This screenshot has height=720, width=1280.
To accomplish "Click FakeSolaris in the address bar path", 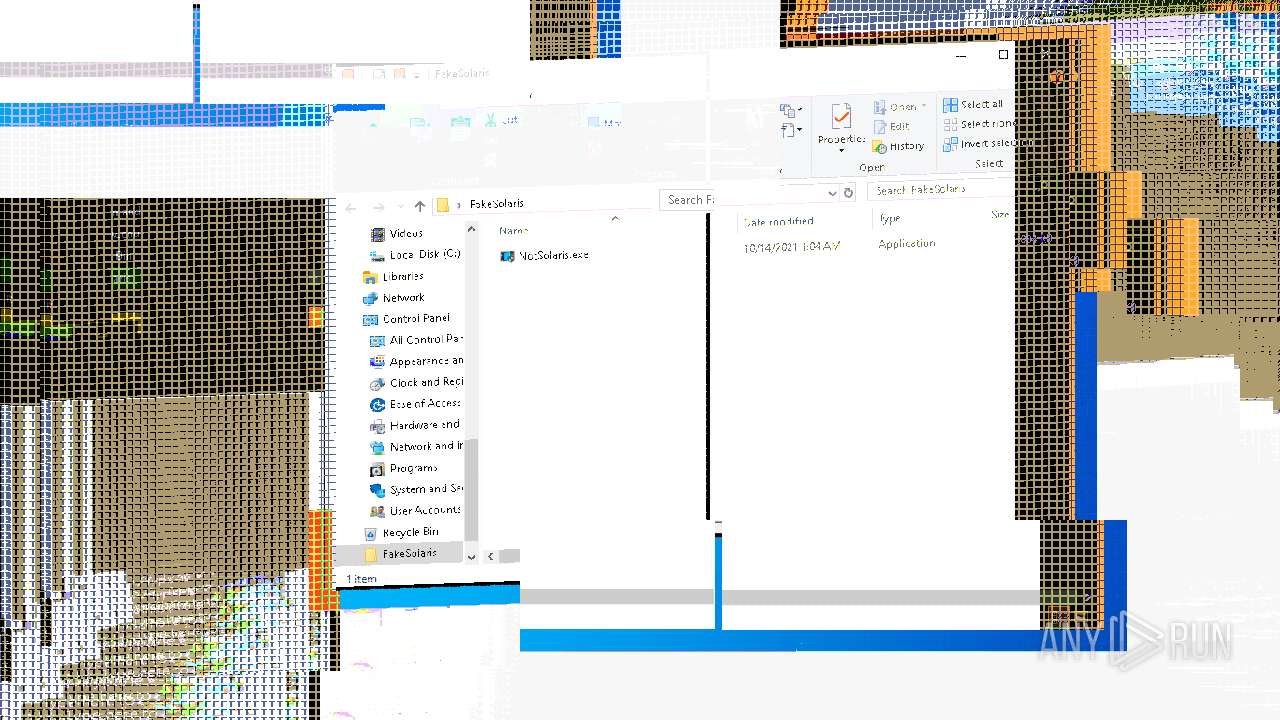I will 497,204.
